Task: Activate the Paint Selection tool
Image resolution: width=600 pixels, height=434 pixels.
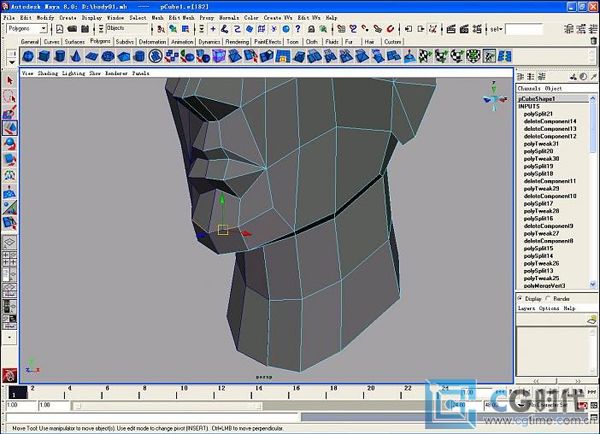Action: (x=10, y=112)
